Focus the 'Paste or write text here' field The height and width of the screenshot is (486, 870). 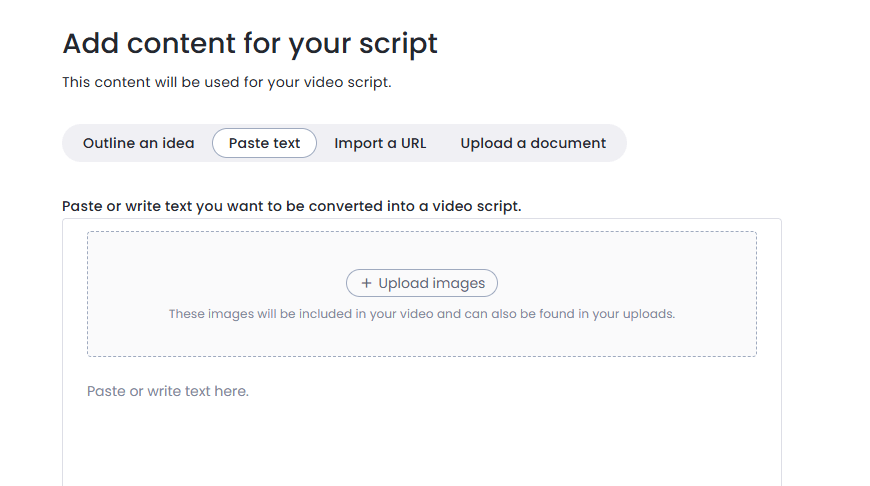pyautogui.click(x=168, y=391)
